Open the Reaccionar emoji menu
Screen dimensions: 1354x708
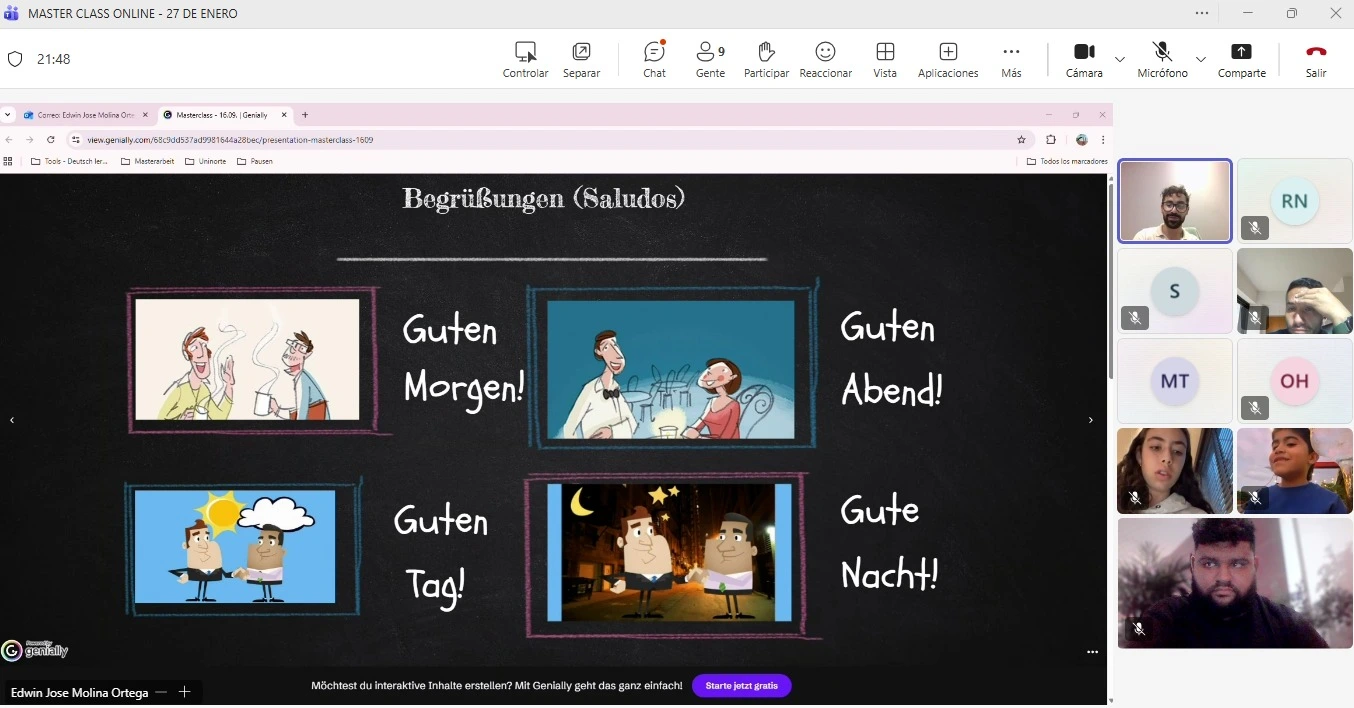tap(825, 59)
